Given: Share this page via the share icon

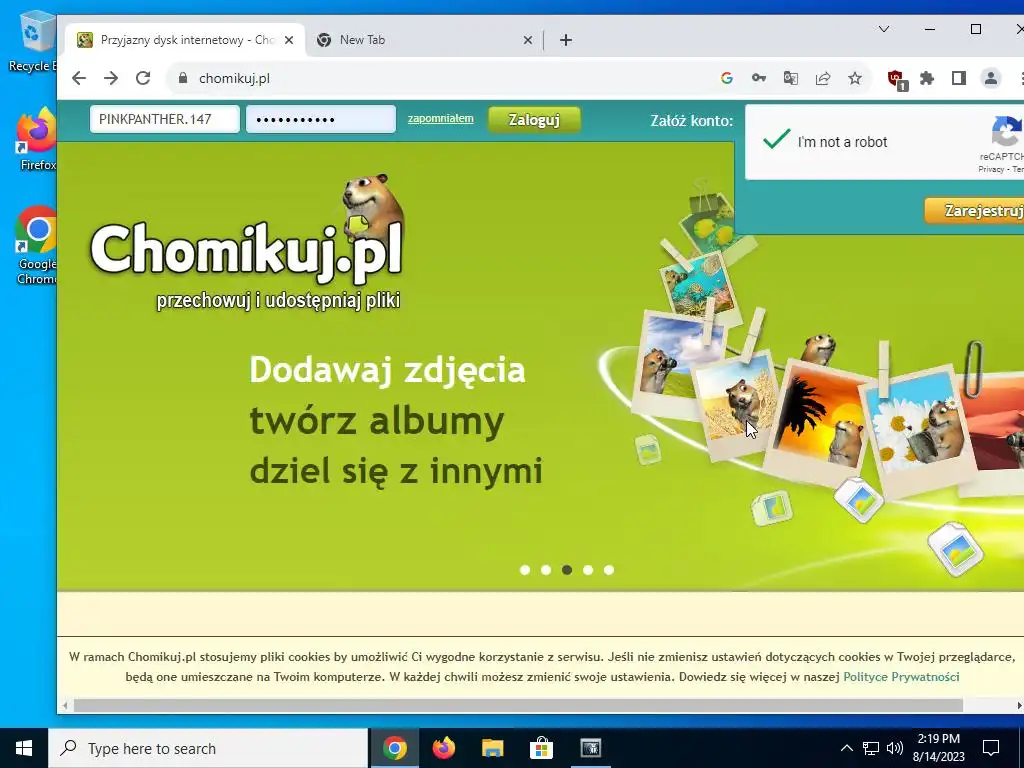Looking at the screenshot, I should 823,78.
